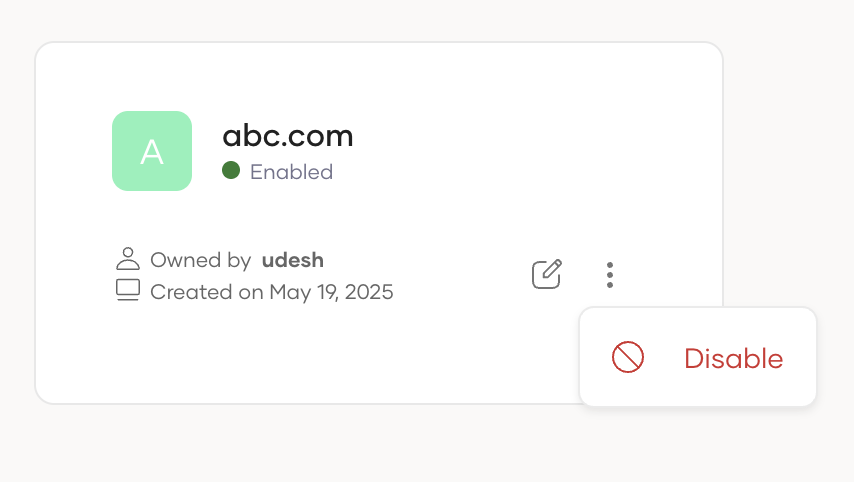Click the Owned by label
The image size is (854, 482).
coord(200,261)
